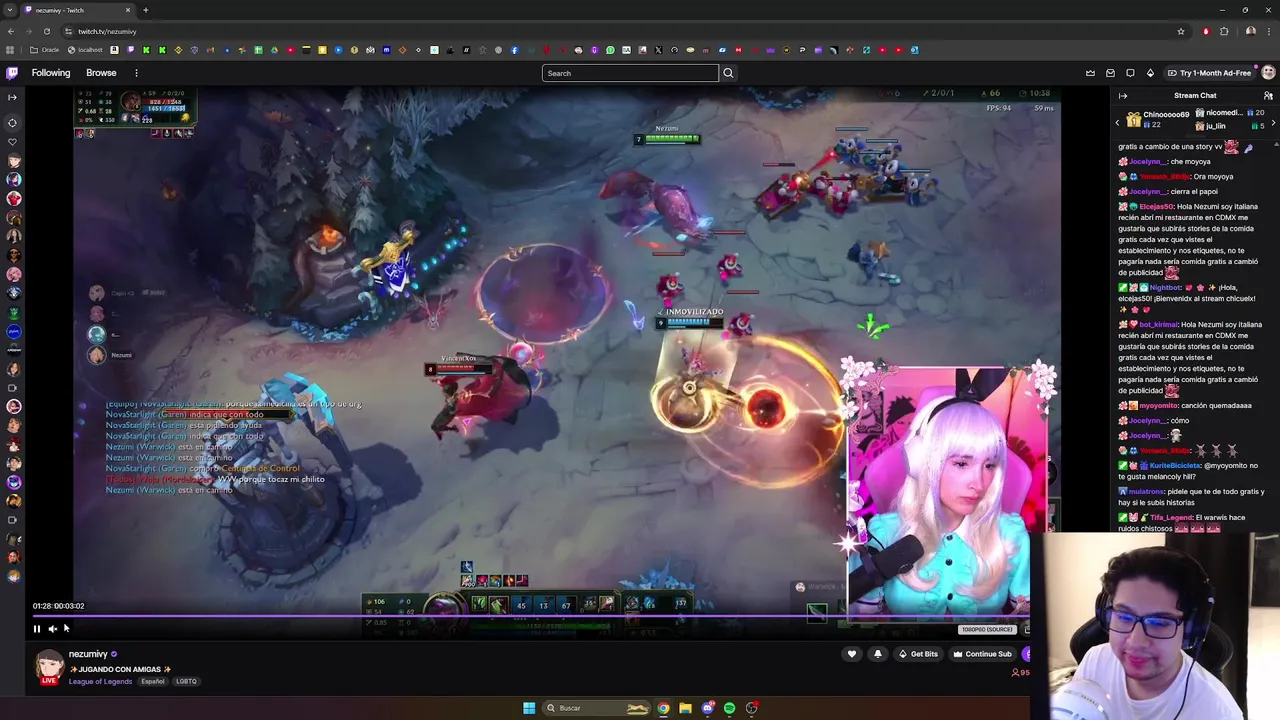Open the 1080p60 source quality label
This screenshot has height=720, width=1280.
[987, 629]
